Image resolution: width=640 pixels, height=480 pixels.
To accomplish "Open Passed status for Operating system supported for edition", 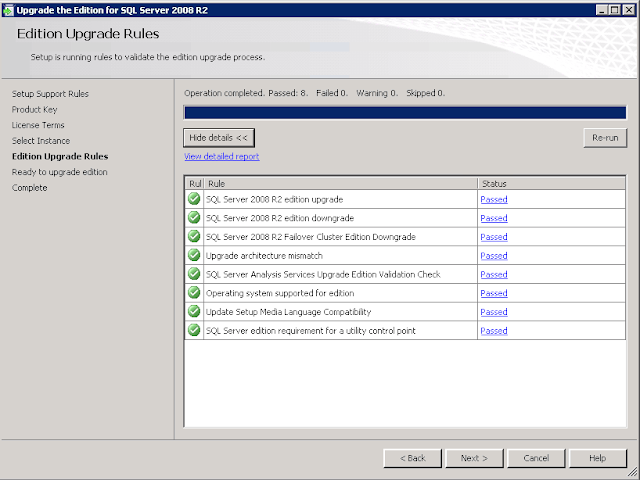I will pos(494,293).
